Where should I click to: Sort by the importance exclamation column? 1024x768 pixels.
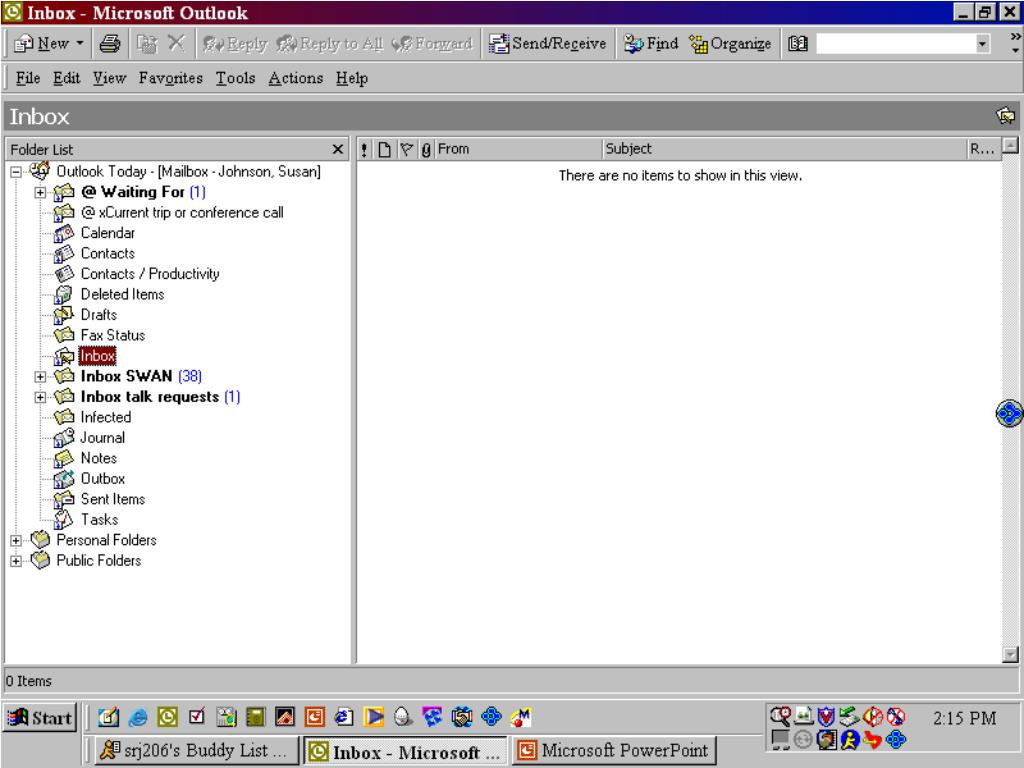point(364,150)
